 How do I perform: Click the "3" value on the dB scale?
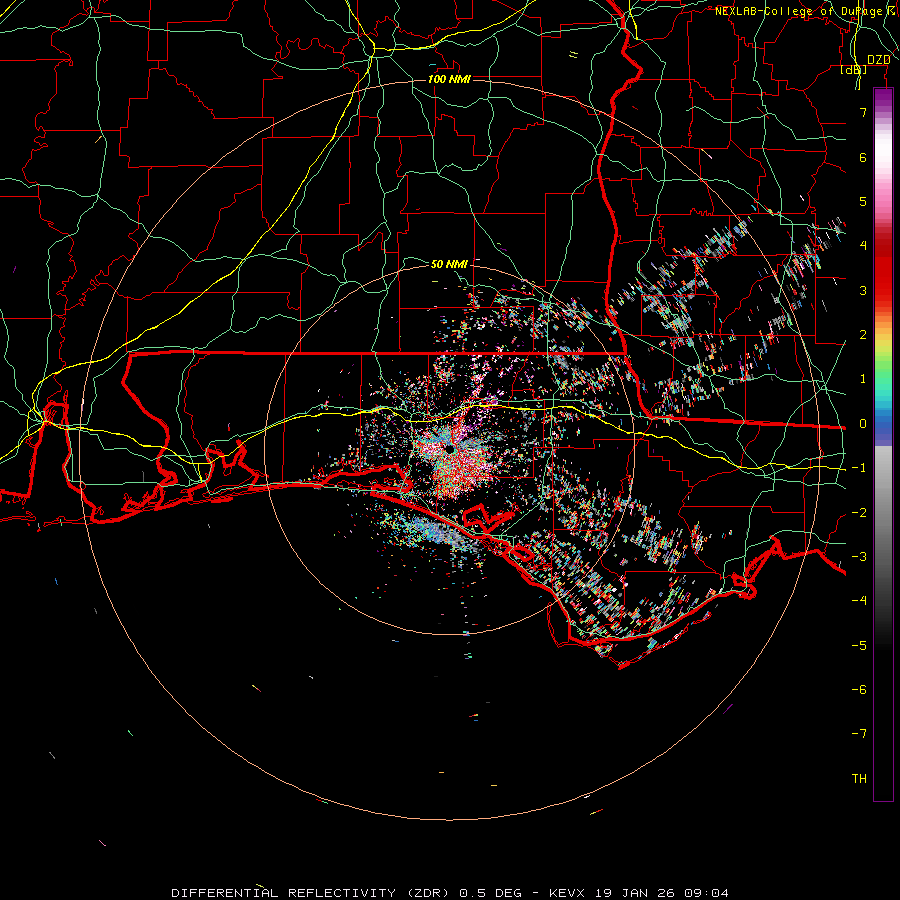[863, 290]
